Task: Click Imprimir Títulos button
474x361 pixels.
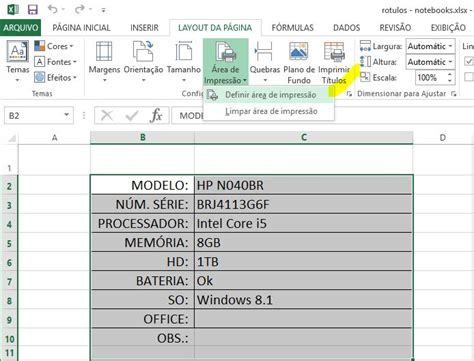Action: 334,62
